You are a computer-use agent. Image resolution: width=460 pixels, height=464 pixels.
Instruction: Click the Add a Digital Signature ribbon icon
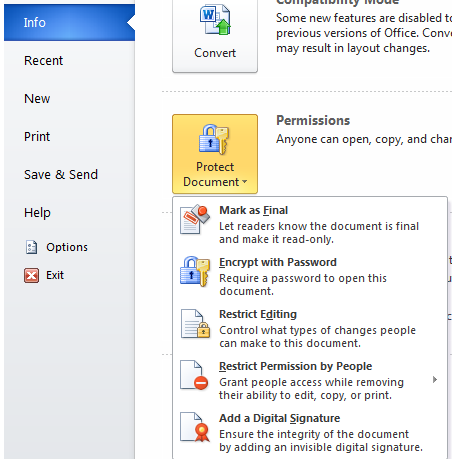(x=195, y=427)
